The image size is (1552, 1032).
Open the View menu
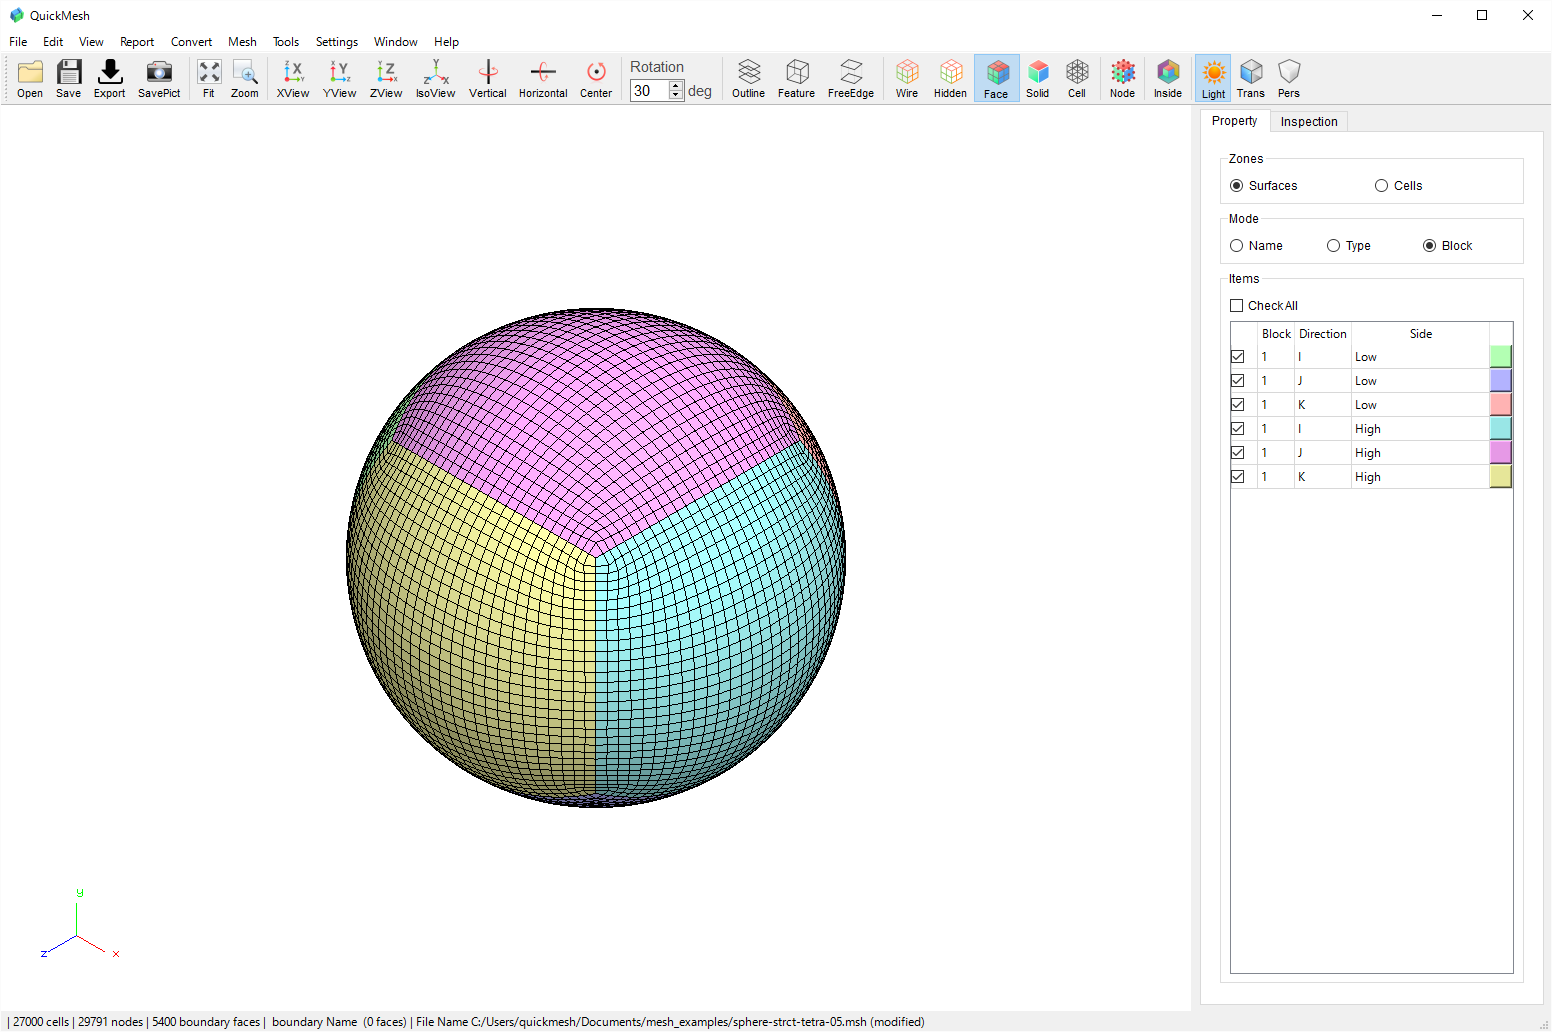(91, 42)
